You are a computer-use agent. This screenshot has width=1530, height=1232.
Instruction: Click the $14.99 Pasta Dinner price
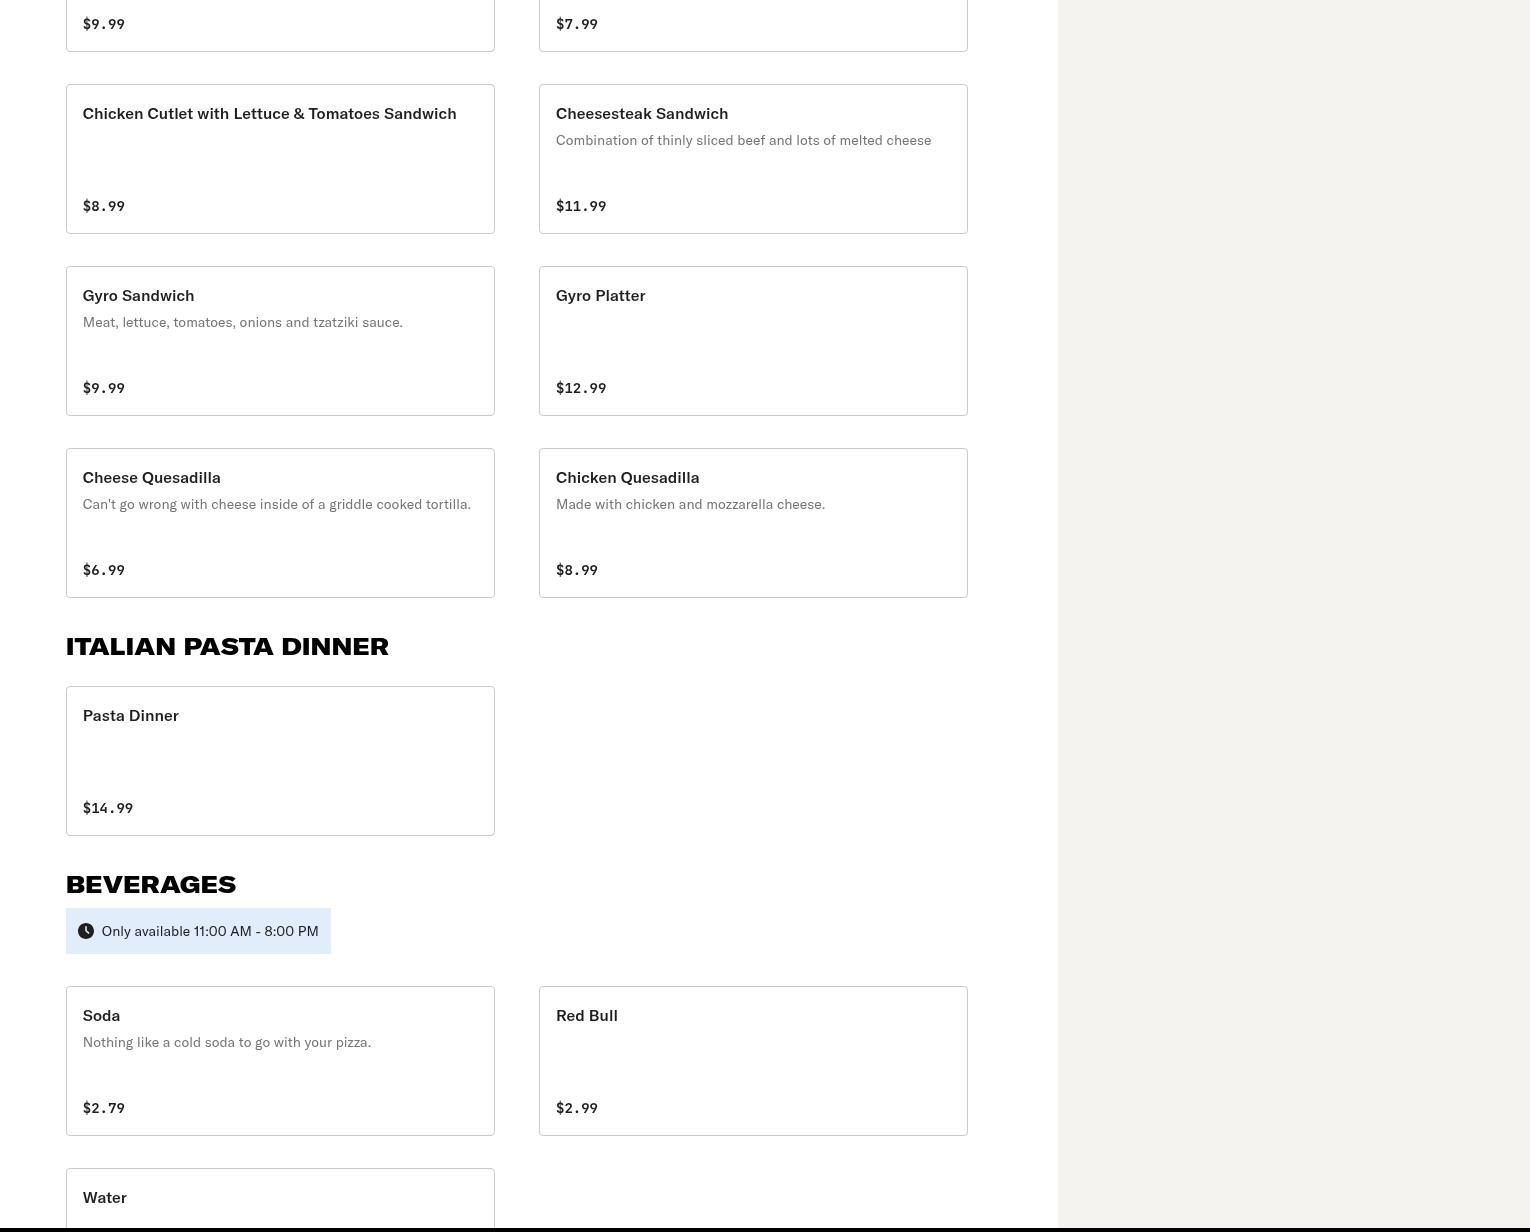tap(108, 808)
